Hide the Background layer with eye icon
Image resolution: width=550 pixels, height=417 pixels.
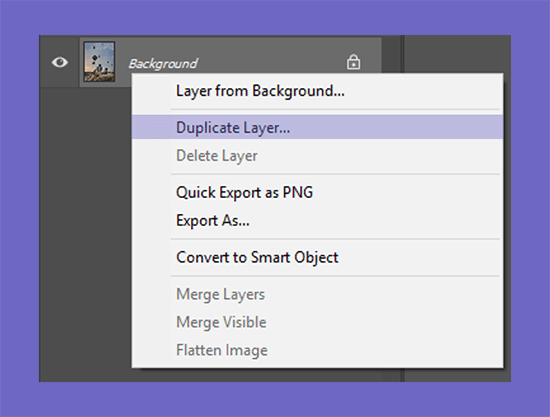click(x=60, y=62)
